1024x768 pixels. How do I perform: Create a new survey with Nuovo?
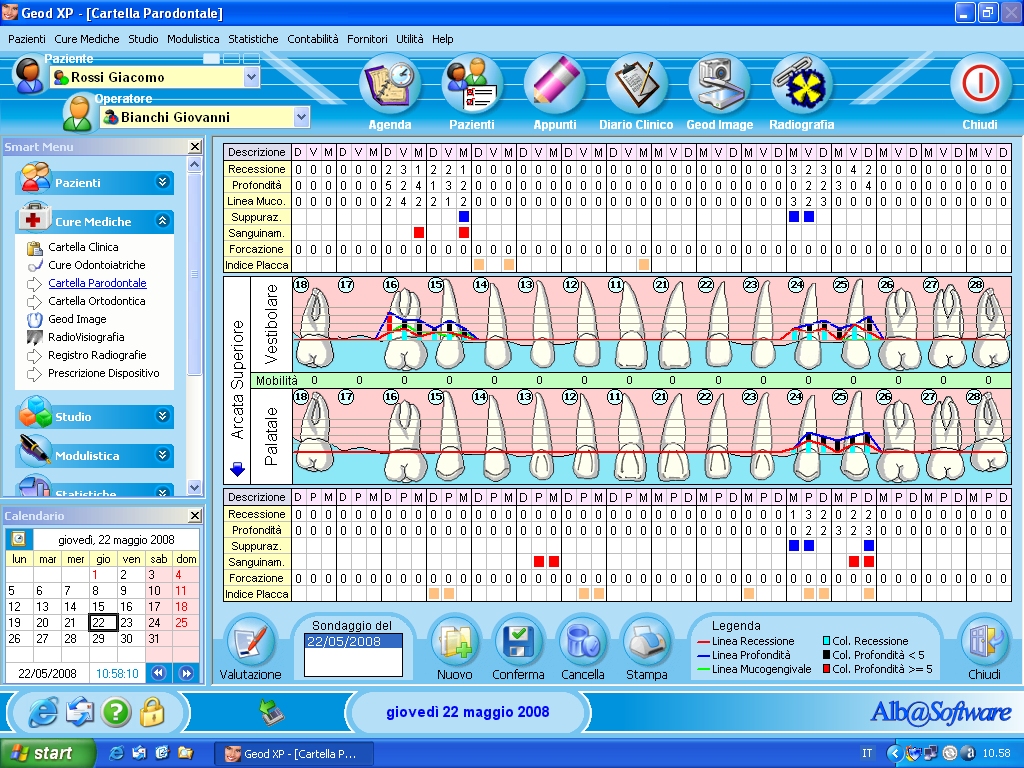coord(455,641)
